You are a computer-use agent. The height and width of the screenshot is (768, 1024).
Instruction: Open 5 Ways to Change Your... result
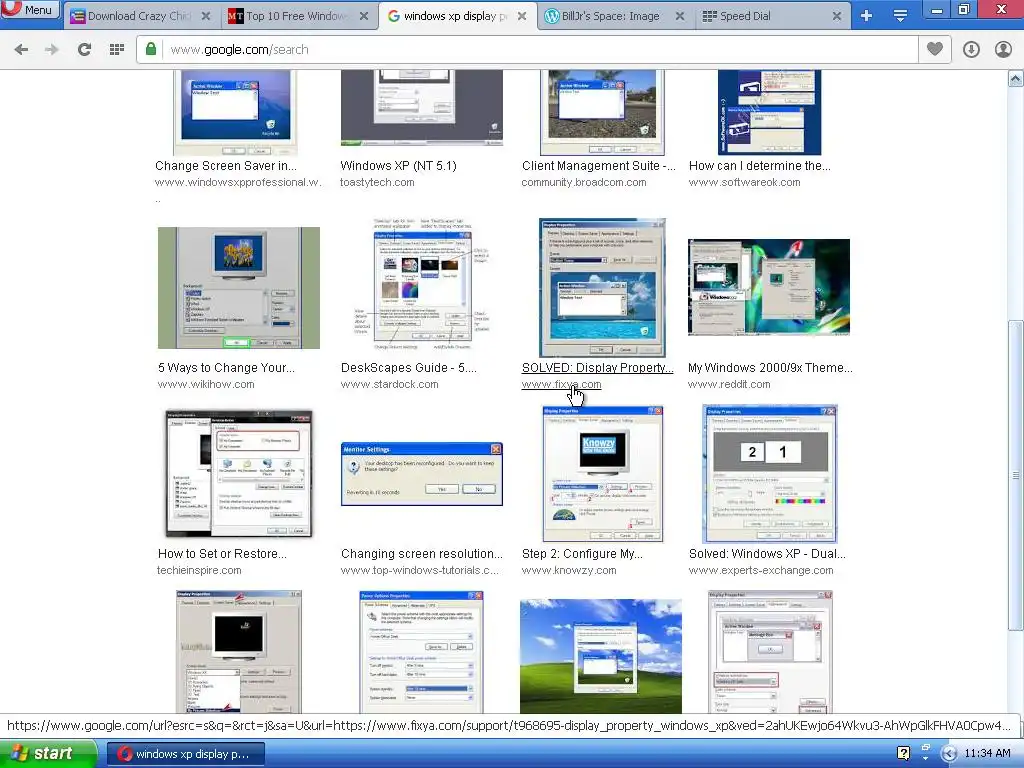(x=226, y=368)
